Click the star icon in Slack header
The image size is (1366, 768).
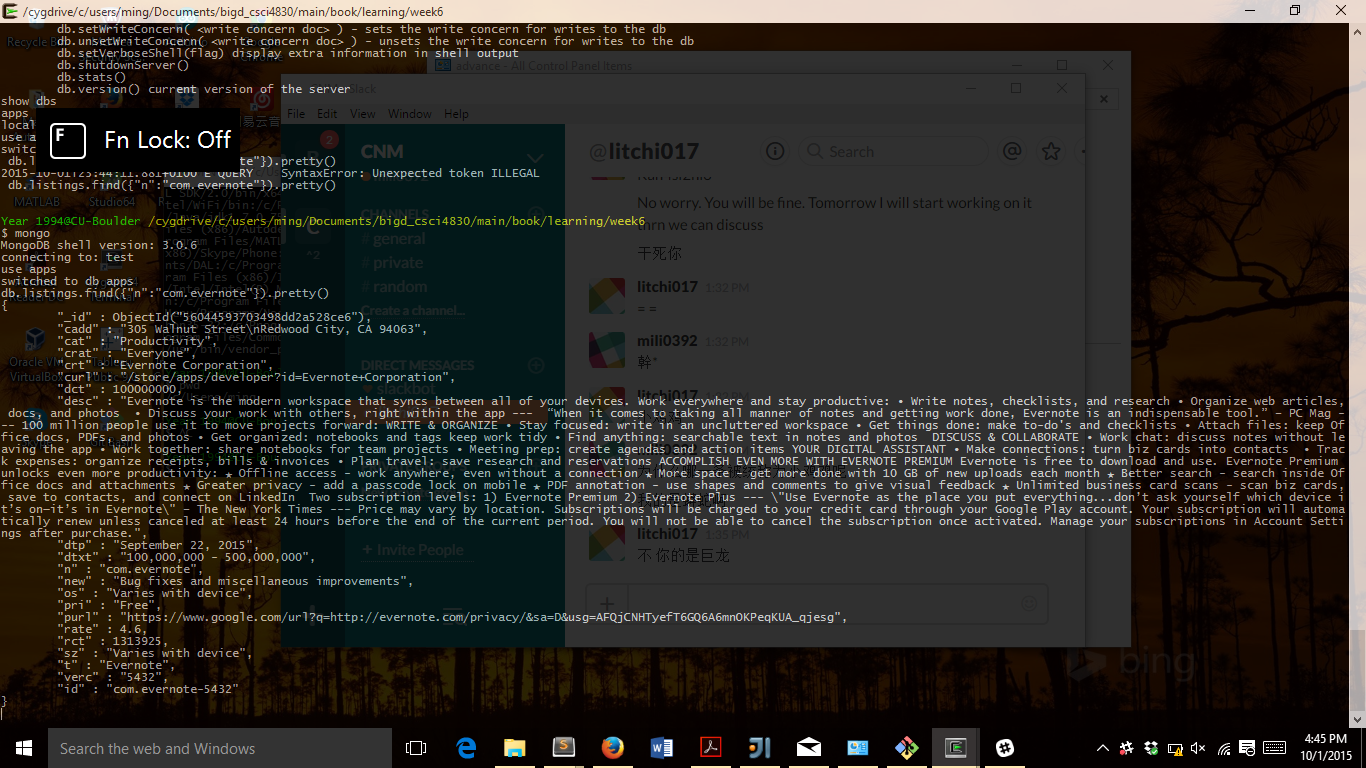click(1051, 151)
